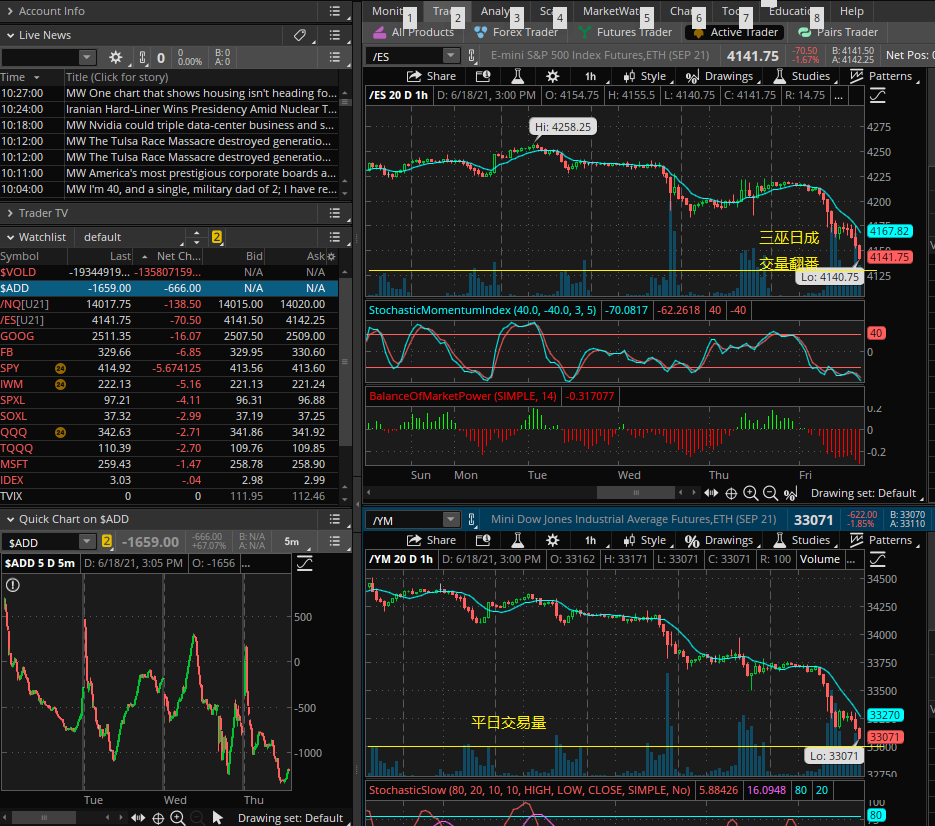The width and height of the screenshot is (935, 826).
Task: Customize watchlist columns gear icon
Action: point(332,256)
